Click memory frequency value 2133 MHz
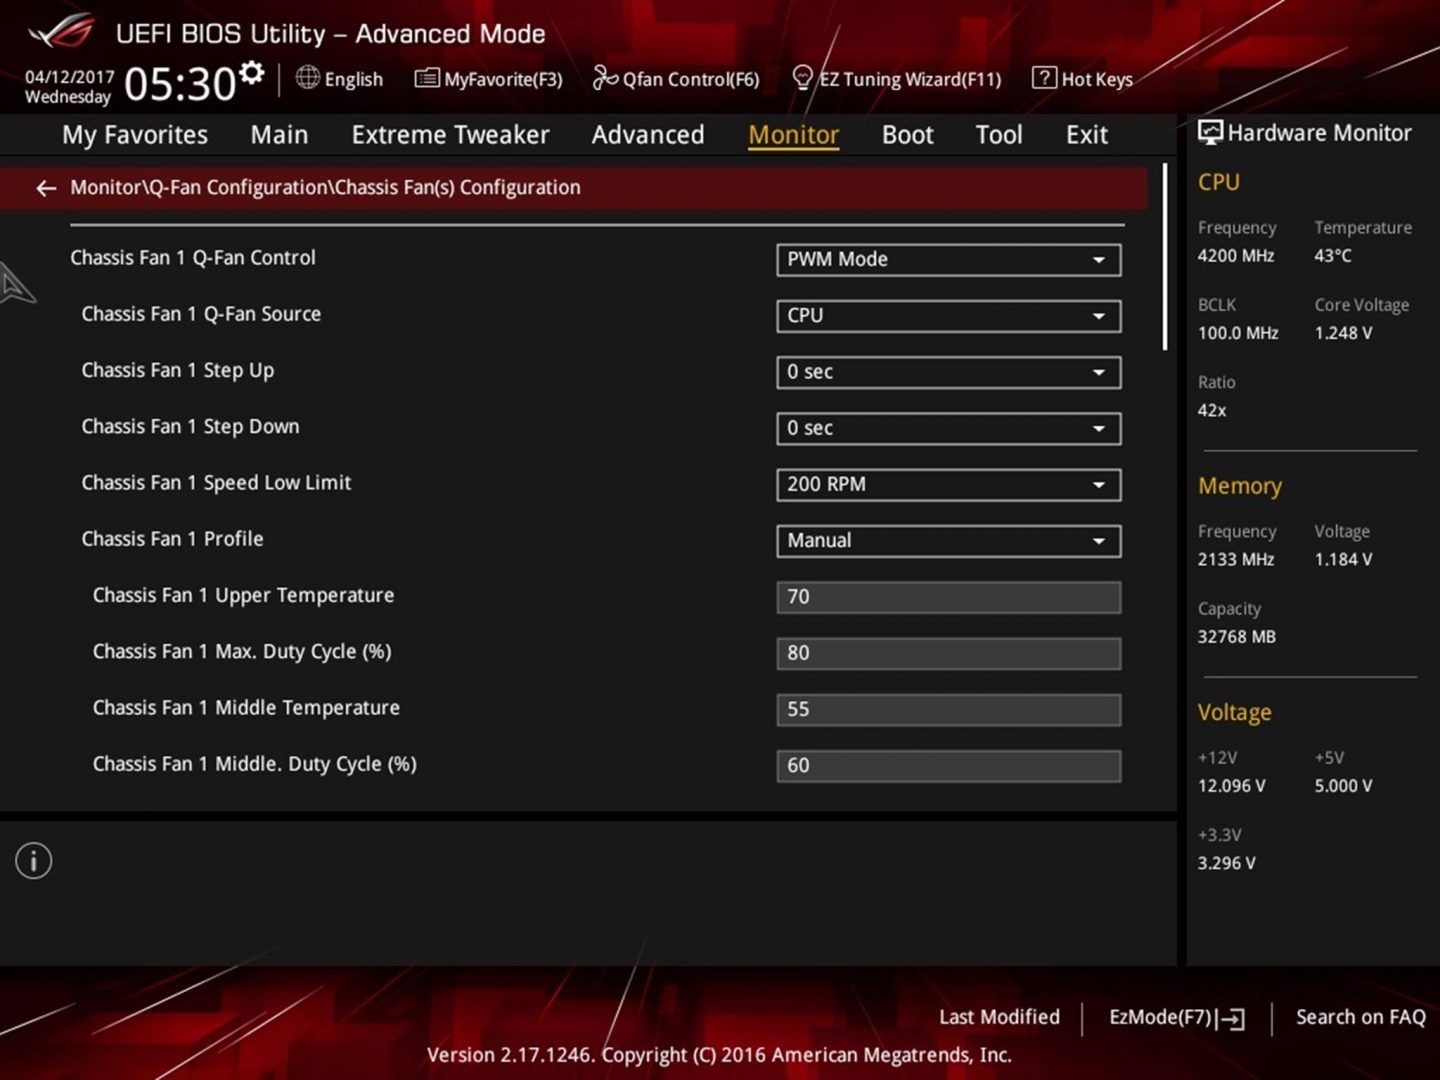 click(1236, 560)
